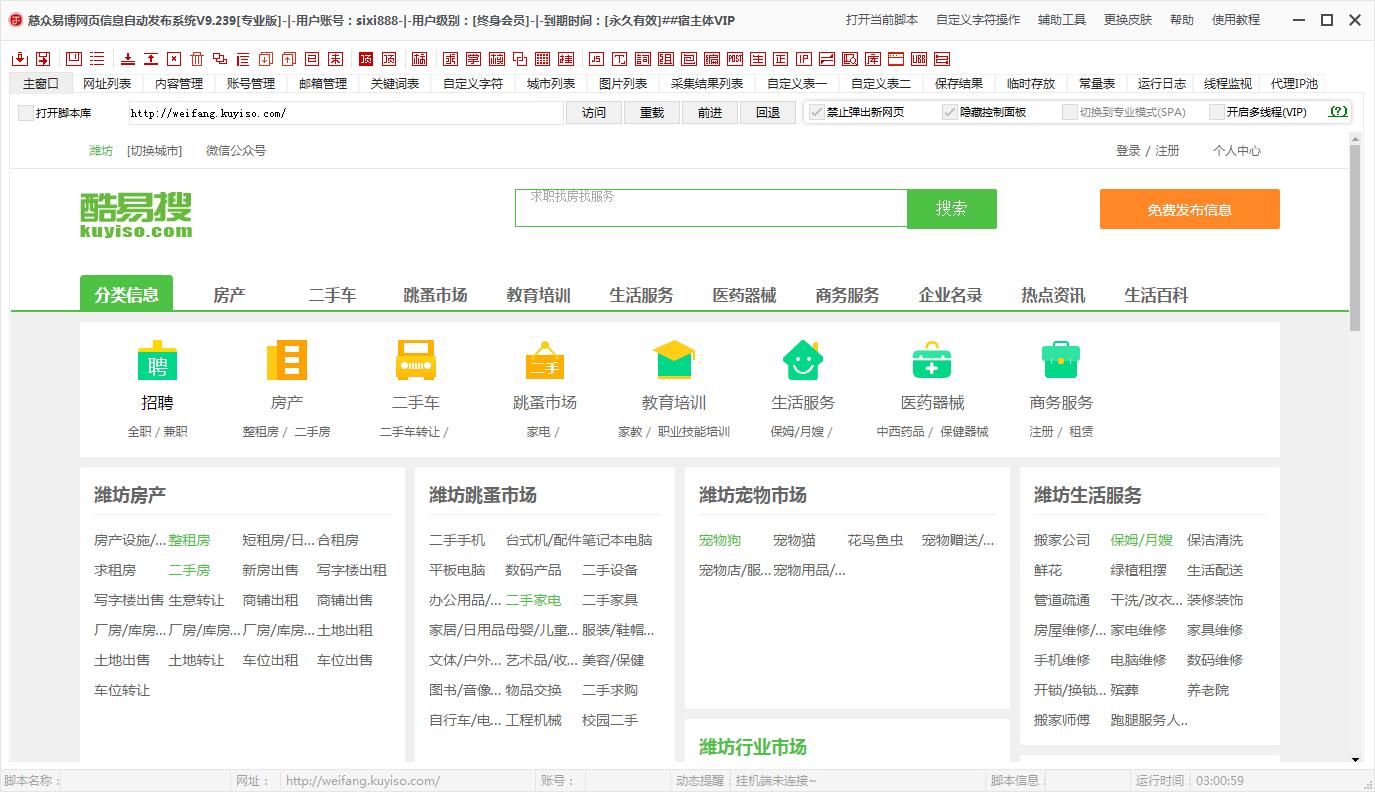
Task: Click the 求 toolbar icon
Action: 450,59
